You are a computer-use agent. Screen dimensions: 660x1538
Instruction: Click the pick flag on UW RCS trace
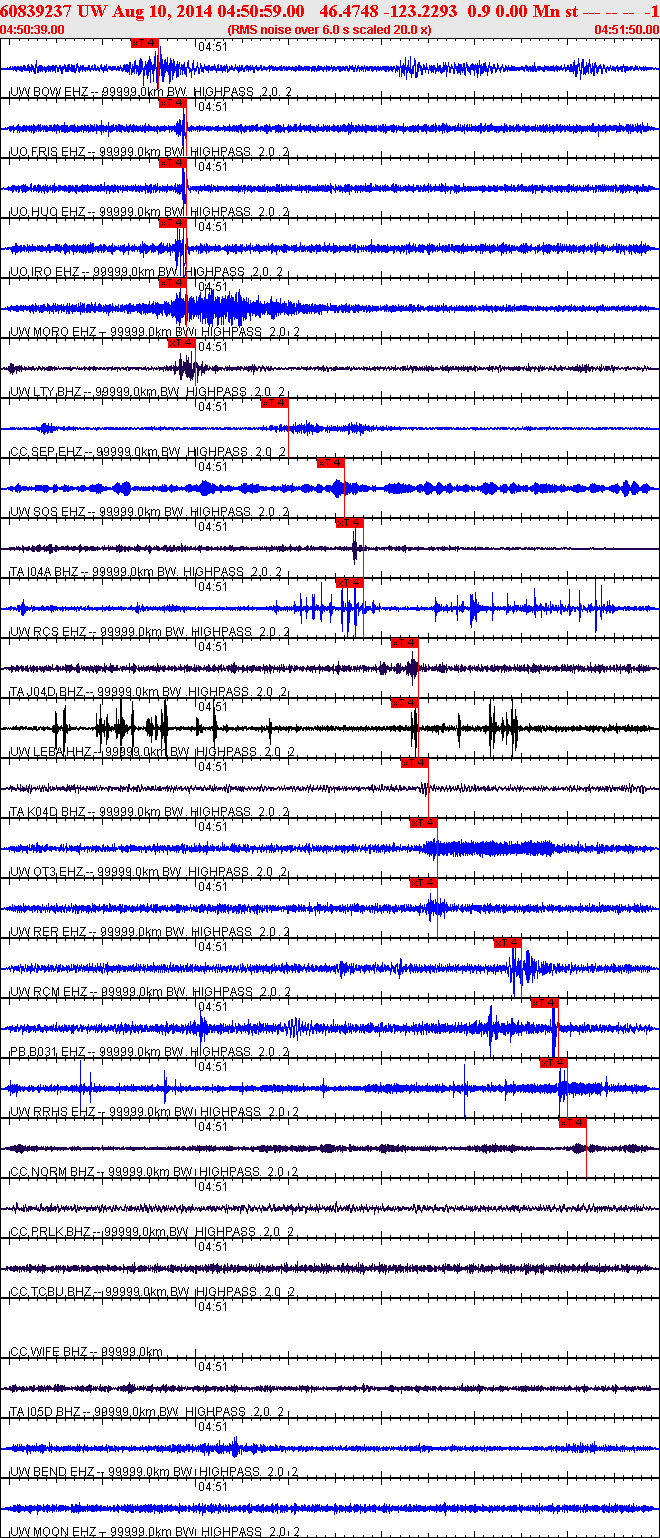coord(349,583)
